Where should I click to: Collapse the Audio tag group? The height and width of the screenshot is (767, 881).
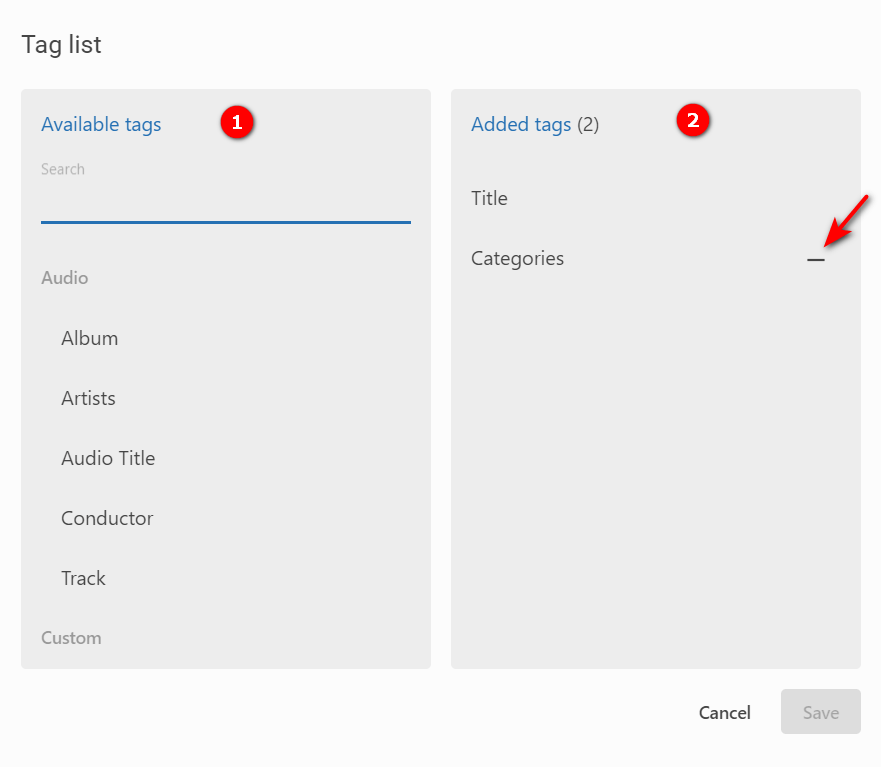(65, 278)
